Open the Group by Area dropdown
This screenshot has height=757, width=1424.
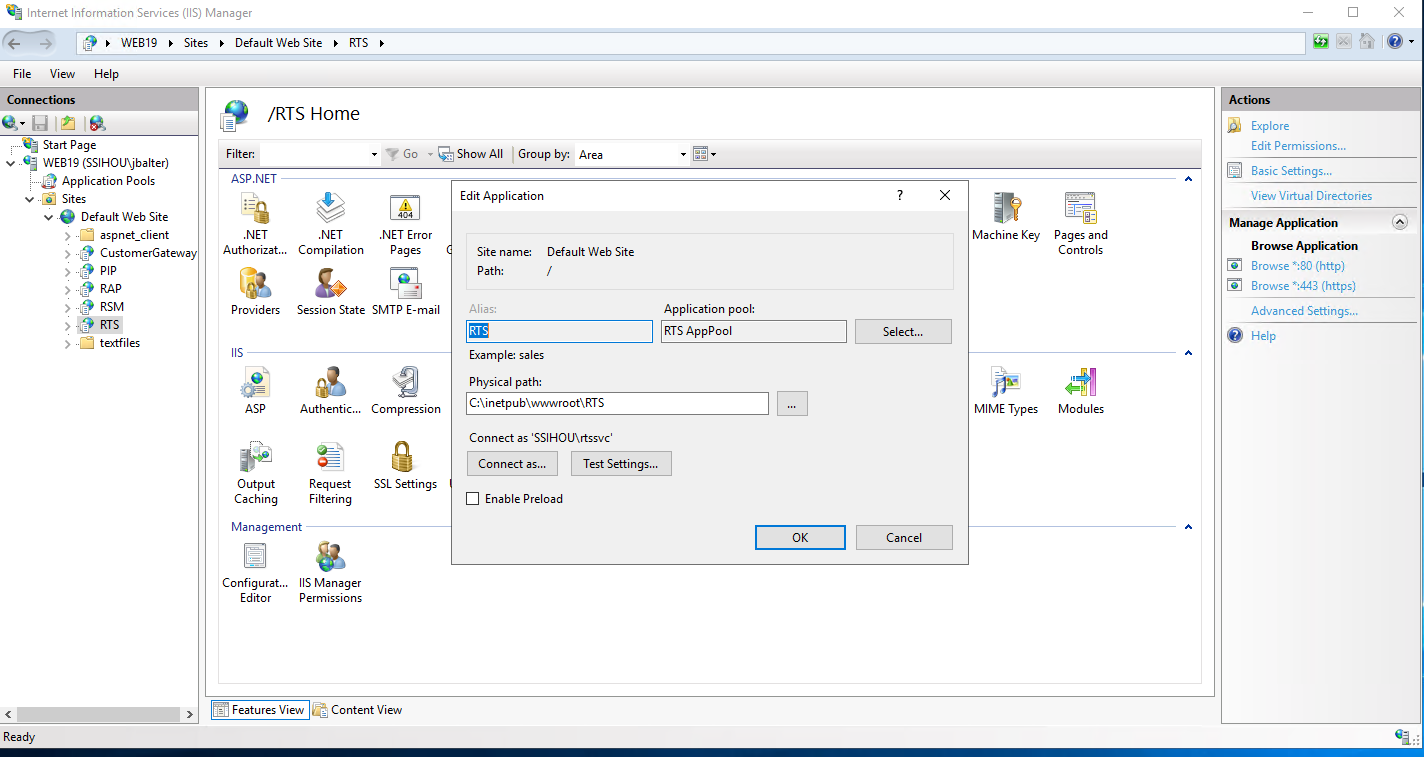683,154
